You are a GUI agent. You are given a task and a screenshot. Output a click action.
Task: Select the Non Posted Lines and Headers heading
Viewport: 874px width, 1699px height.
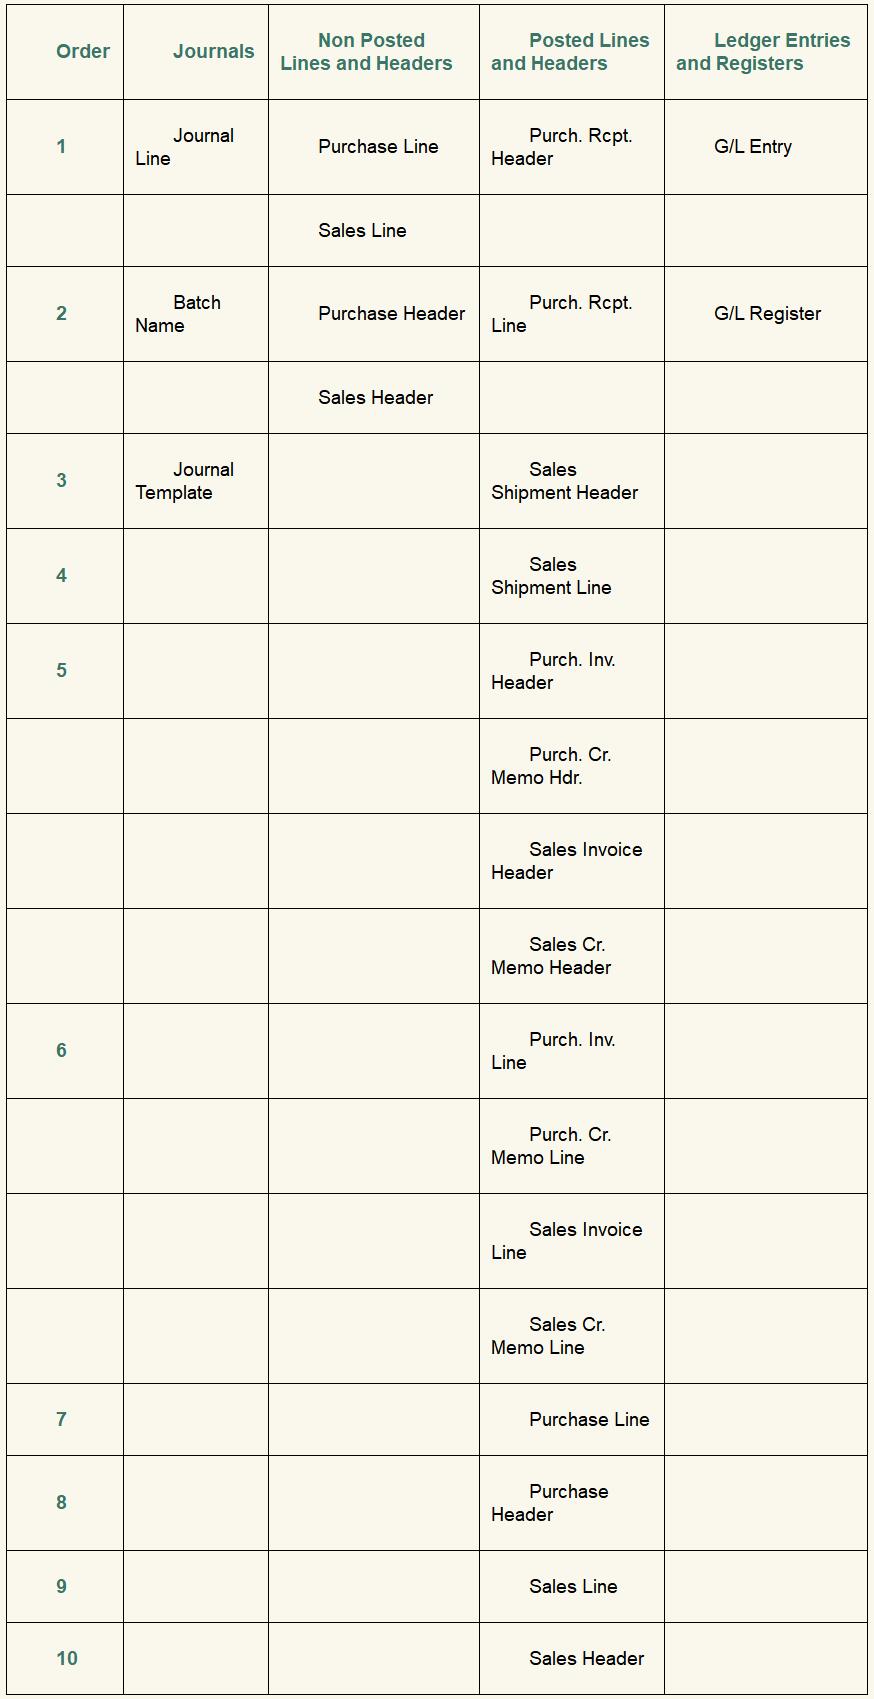click(367, 52)
